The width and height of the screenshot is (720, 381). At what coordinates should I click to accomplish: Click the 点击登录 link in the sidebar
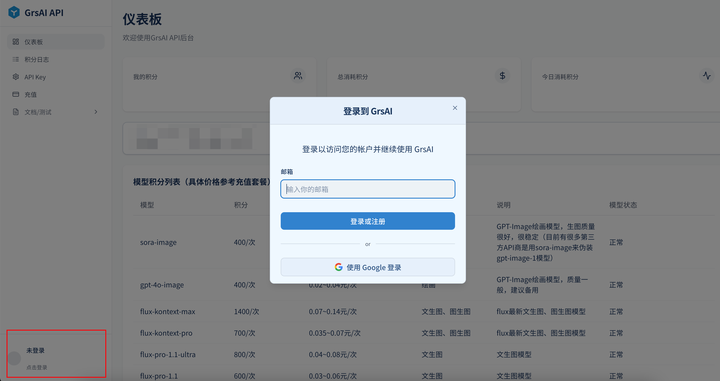(x=37, y=367)
